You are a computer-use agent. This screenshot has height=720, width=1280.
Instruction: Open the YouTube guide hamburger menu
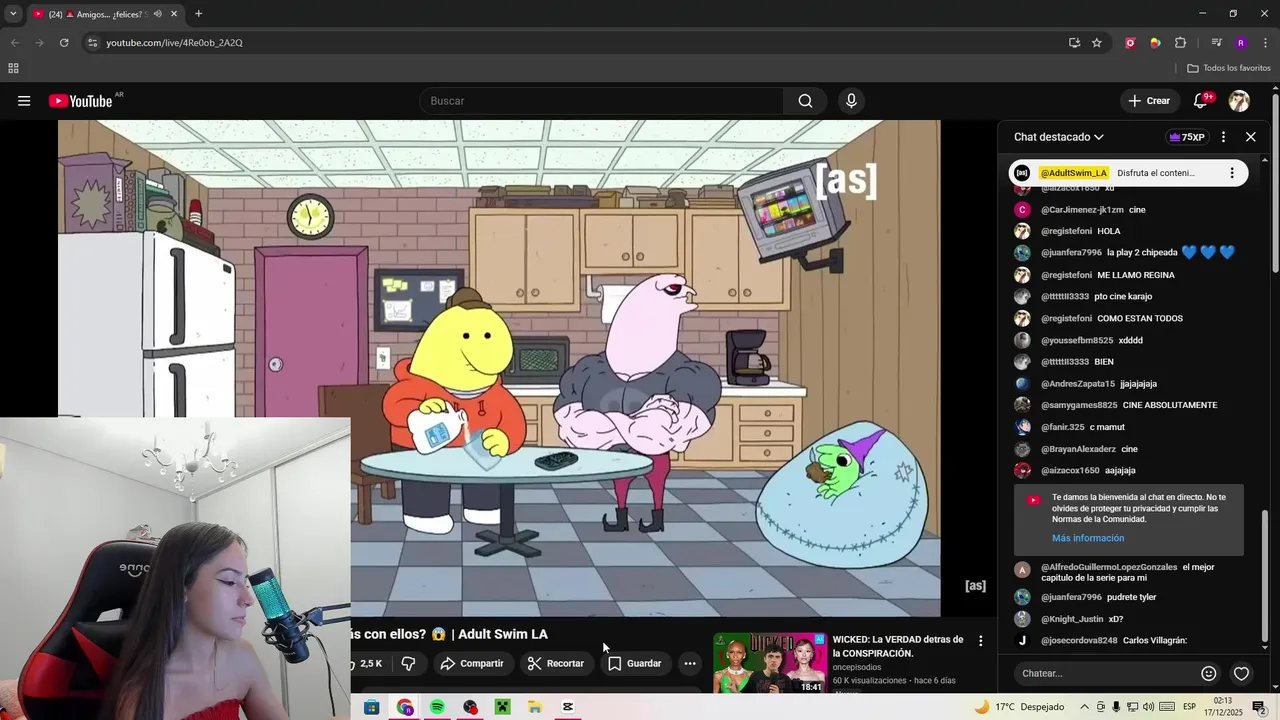coord(24,101)
